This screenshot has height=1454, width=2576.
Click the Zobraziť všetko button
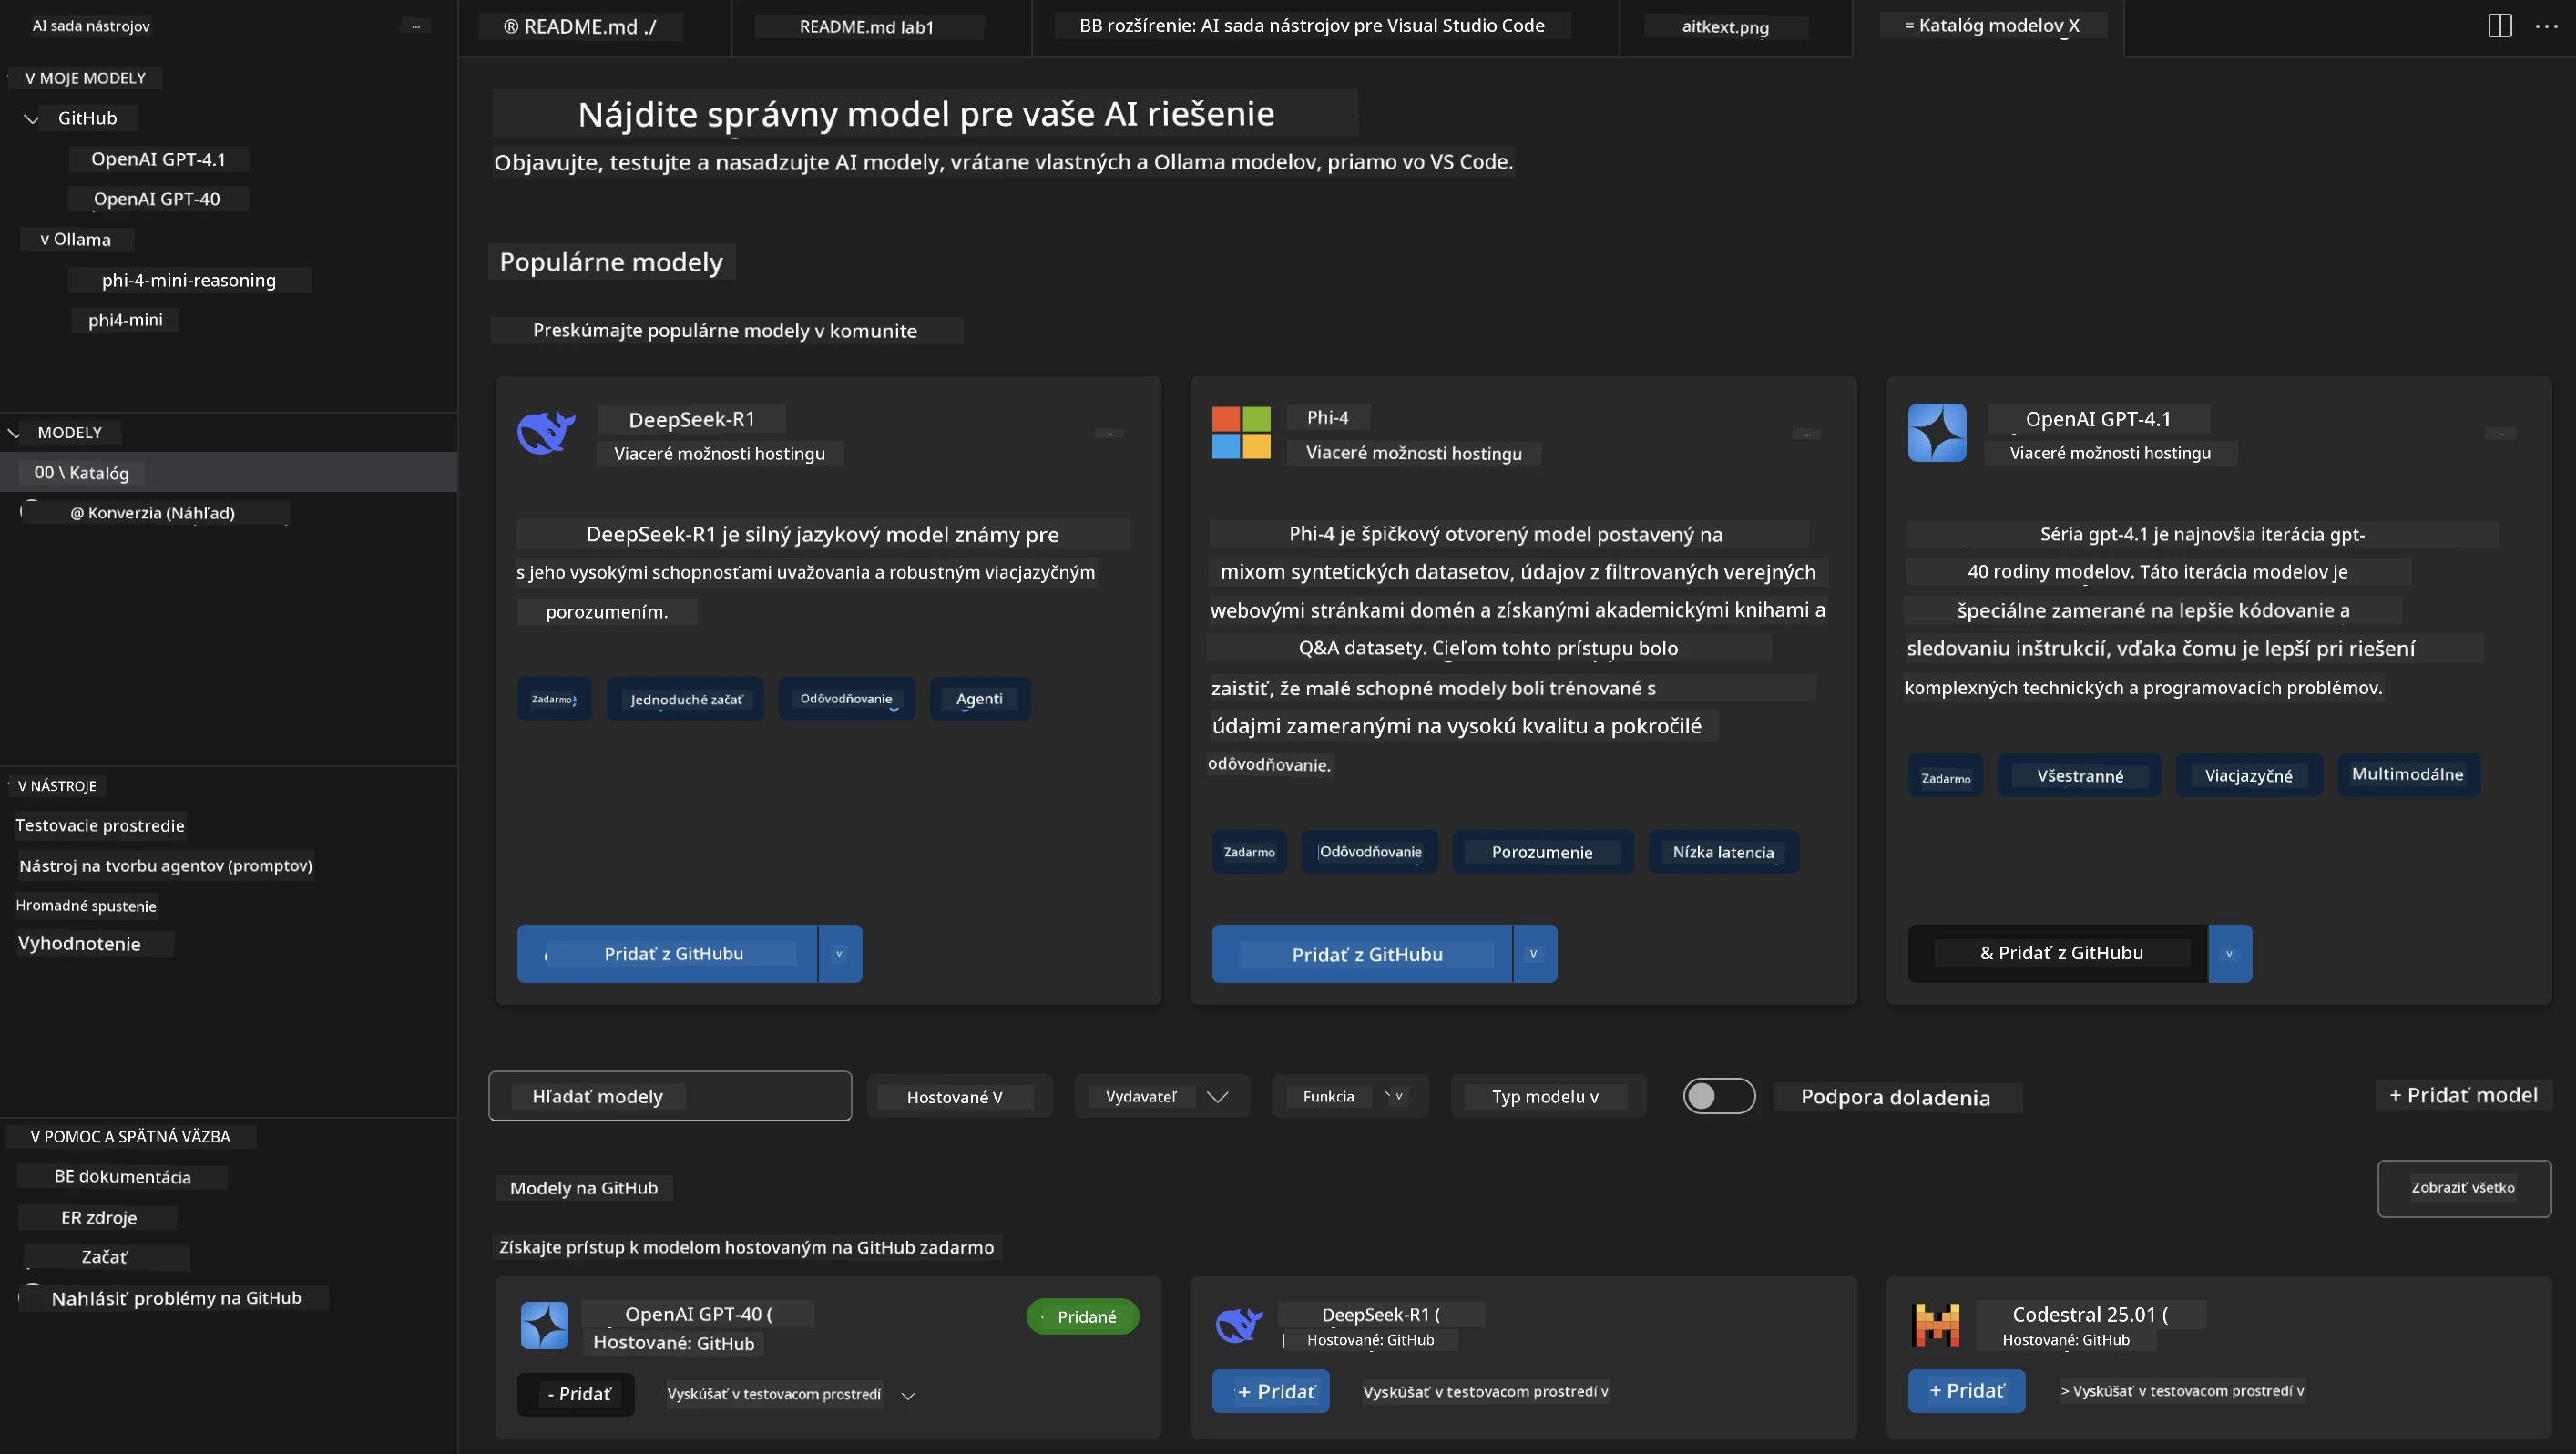[2463, 1188]
